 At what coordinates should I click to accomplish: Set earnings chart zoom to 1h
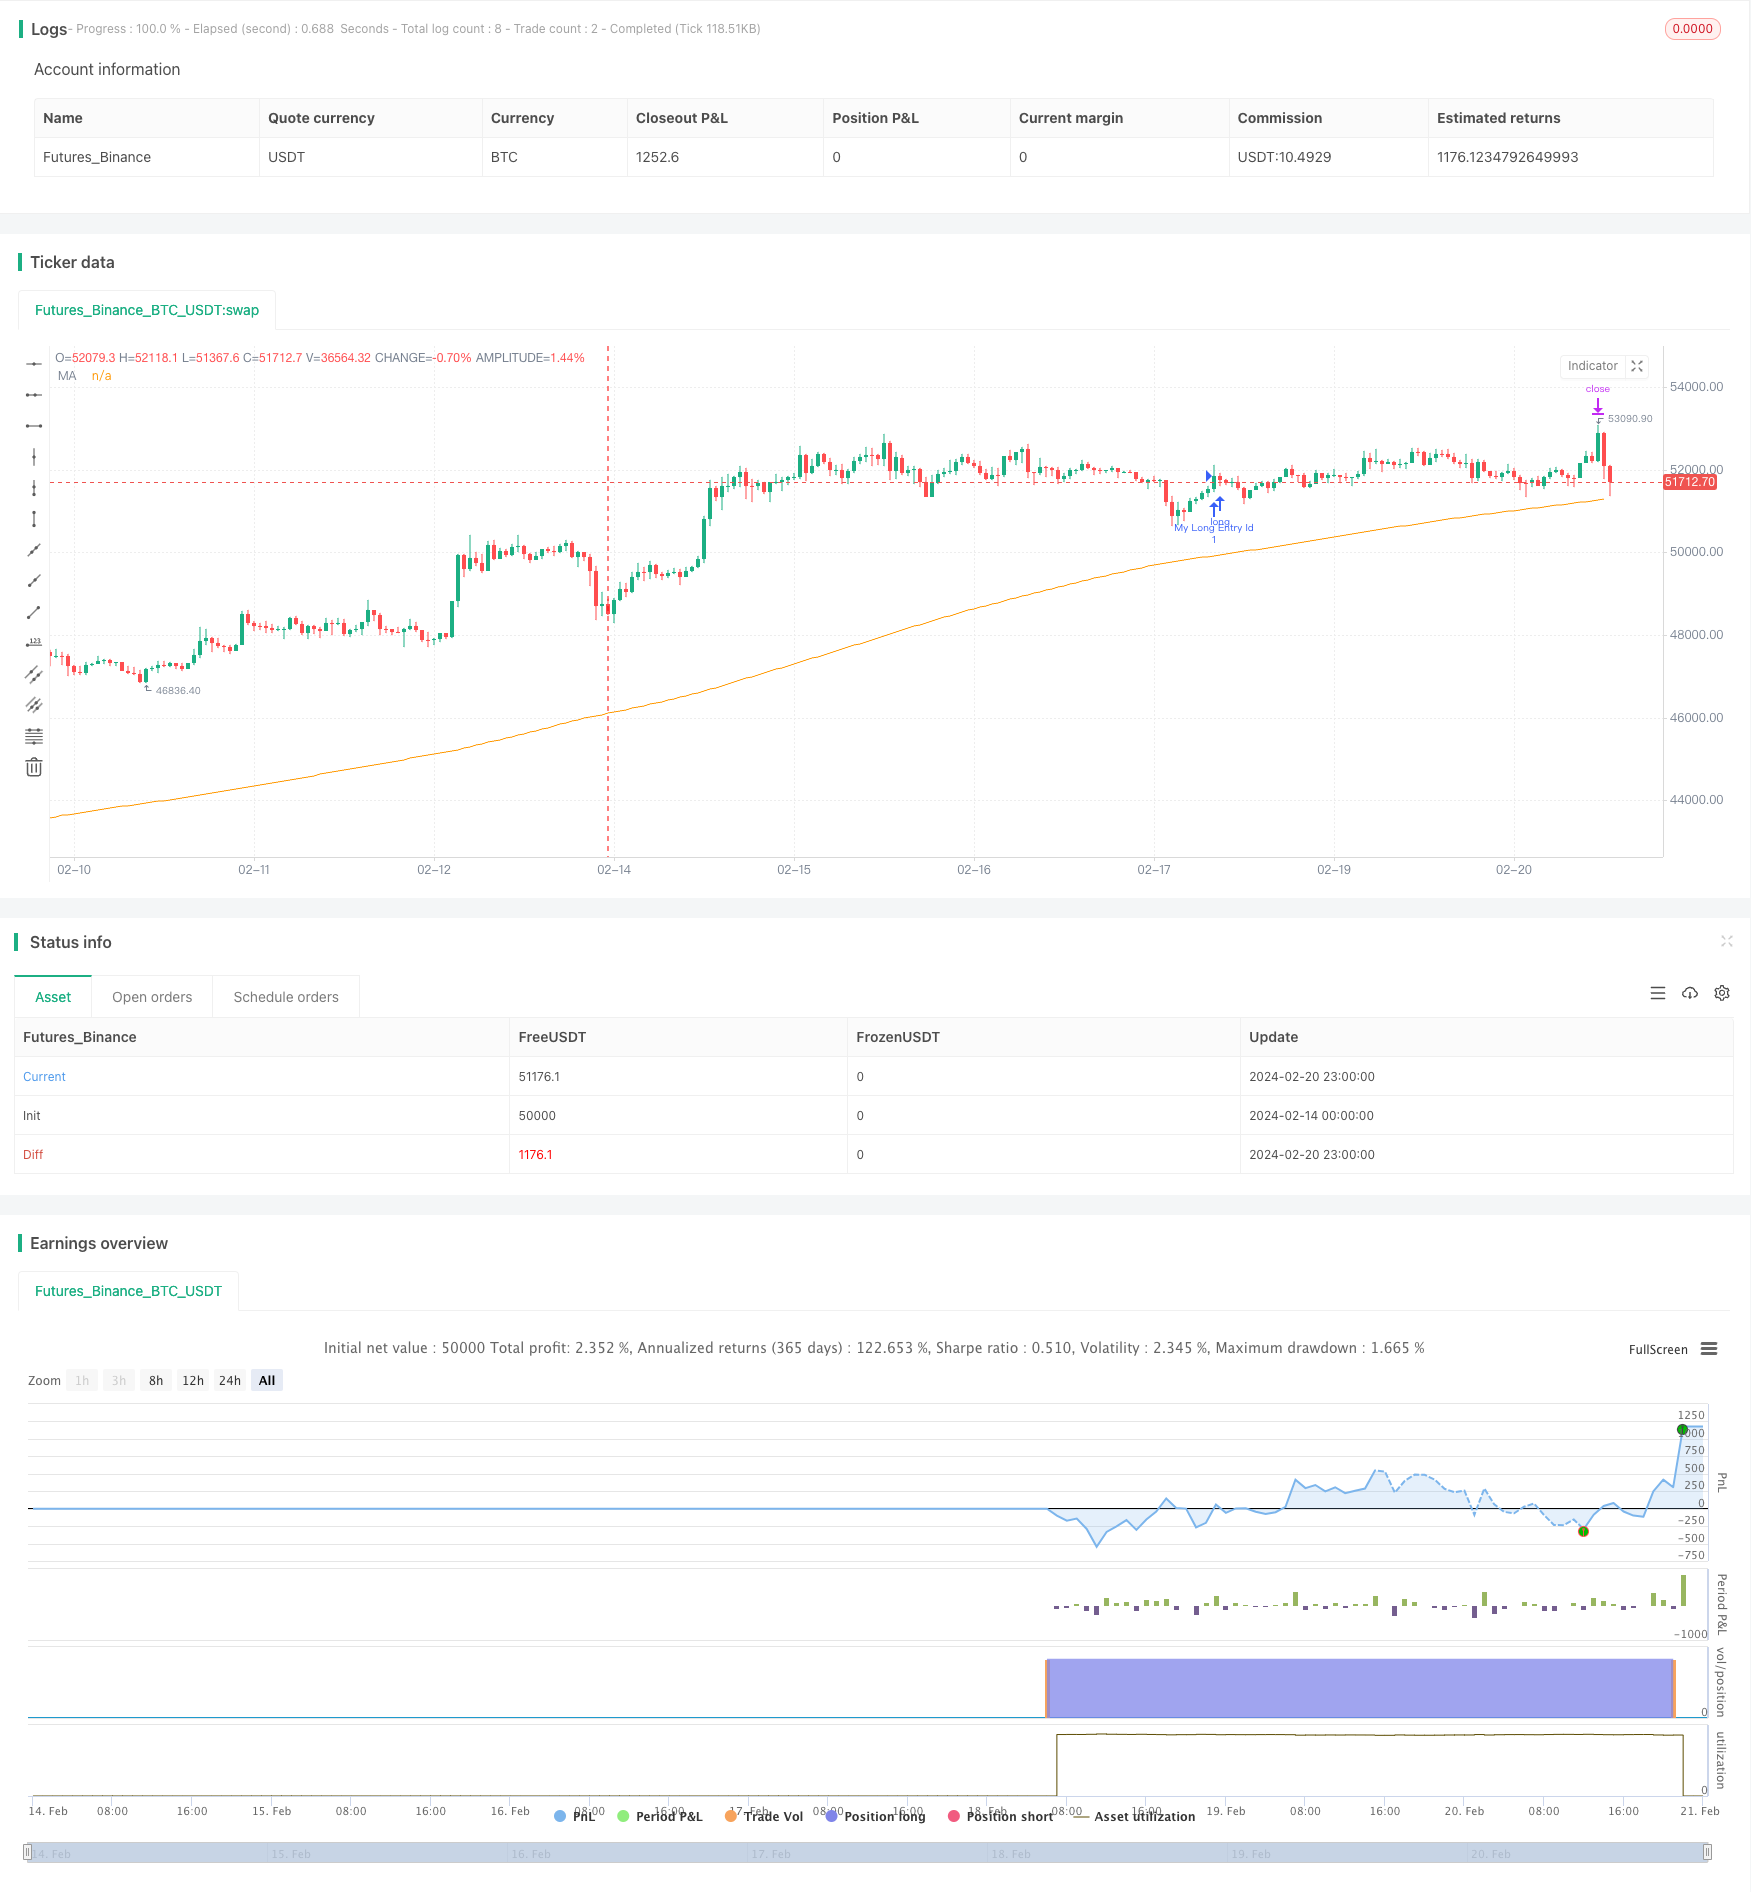pyautogui.click(x=82, y=1380)
